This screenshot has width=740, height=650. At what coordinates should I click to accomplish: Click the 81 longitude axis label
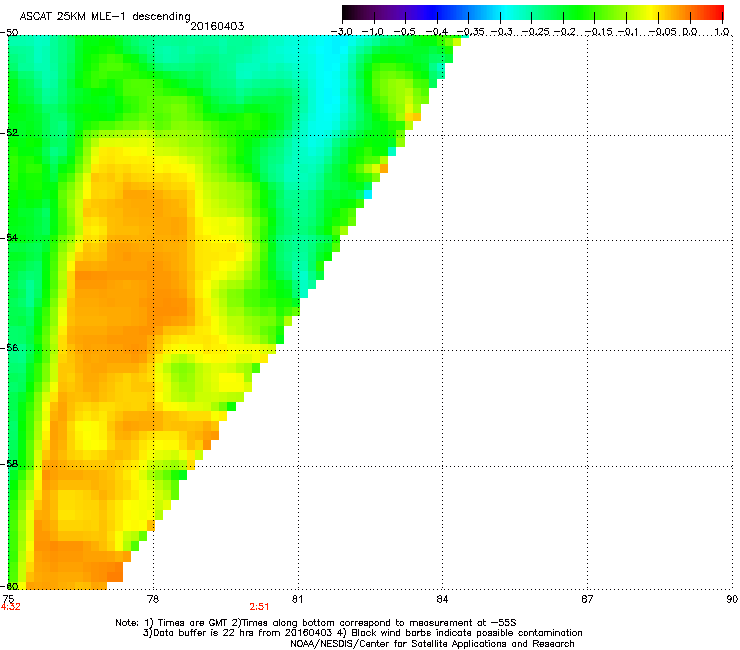click(x=297, y=599)
